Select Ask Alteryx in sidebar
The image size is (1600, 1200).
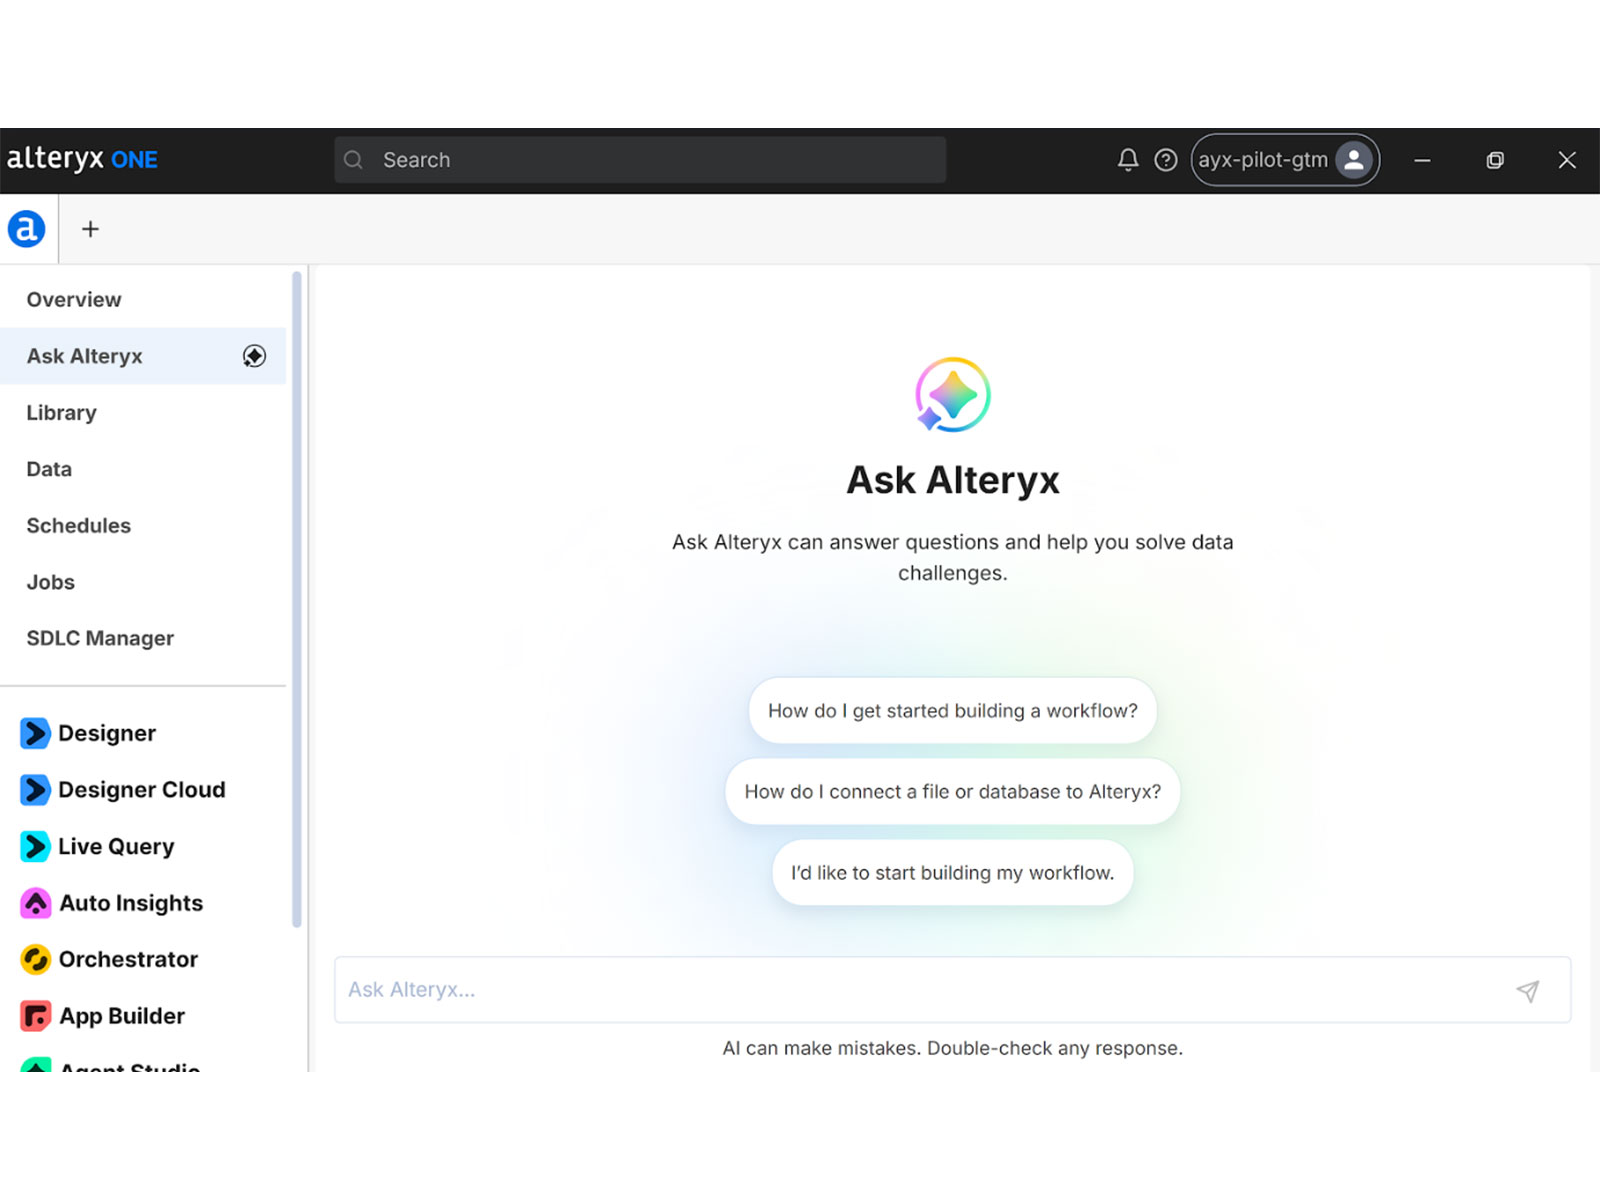(x=143, y=356)
